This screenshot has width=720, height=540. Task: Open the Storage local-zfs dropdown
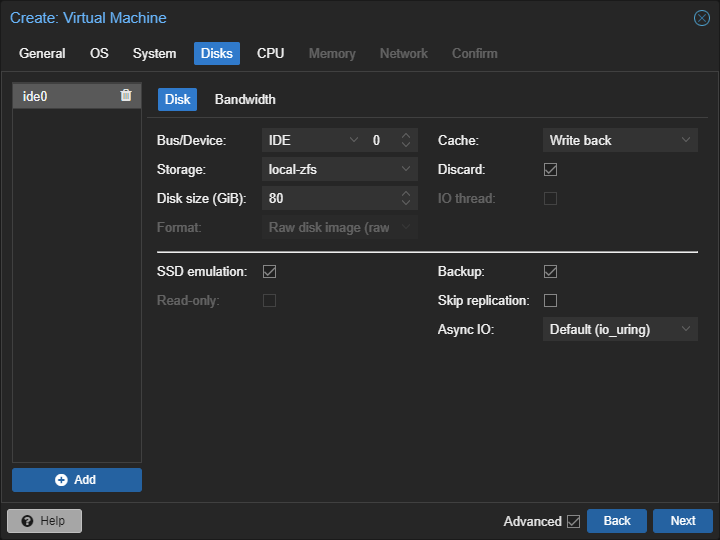coord(406,169)
